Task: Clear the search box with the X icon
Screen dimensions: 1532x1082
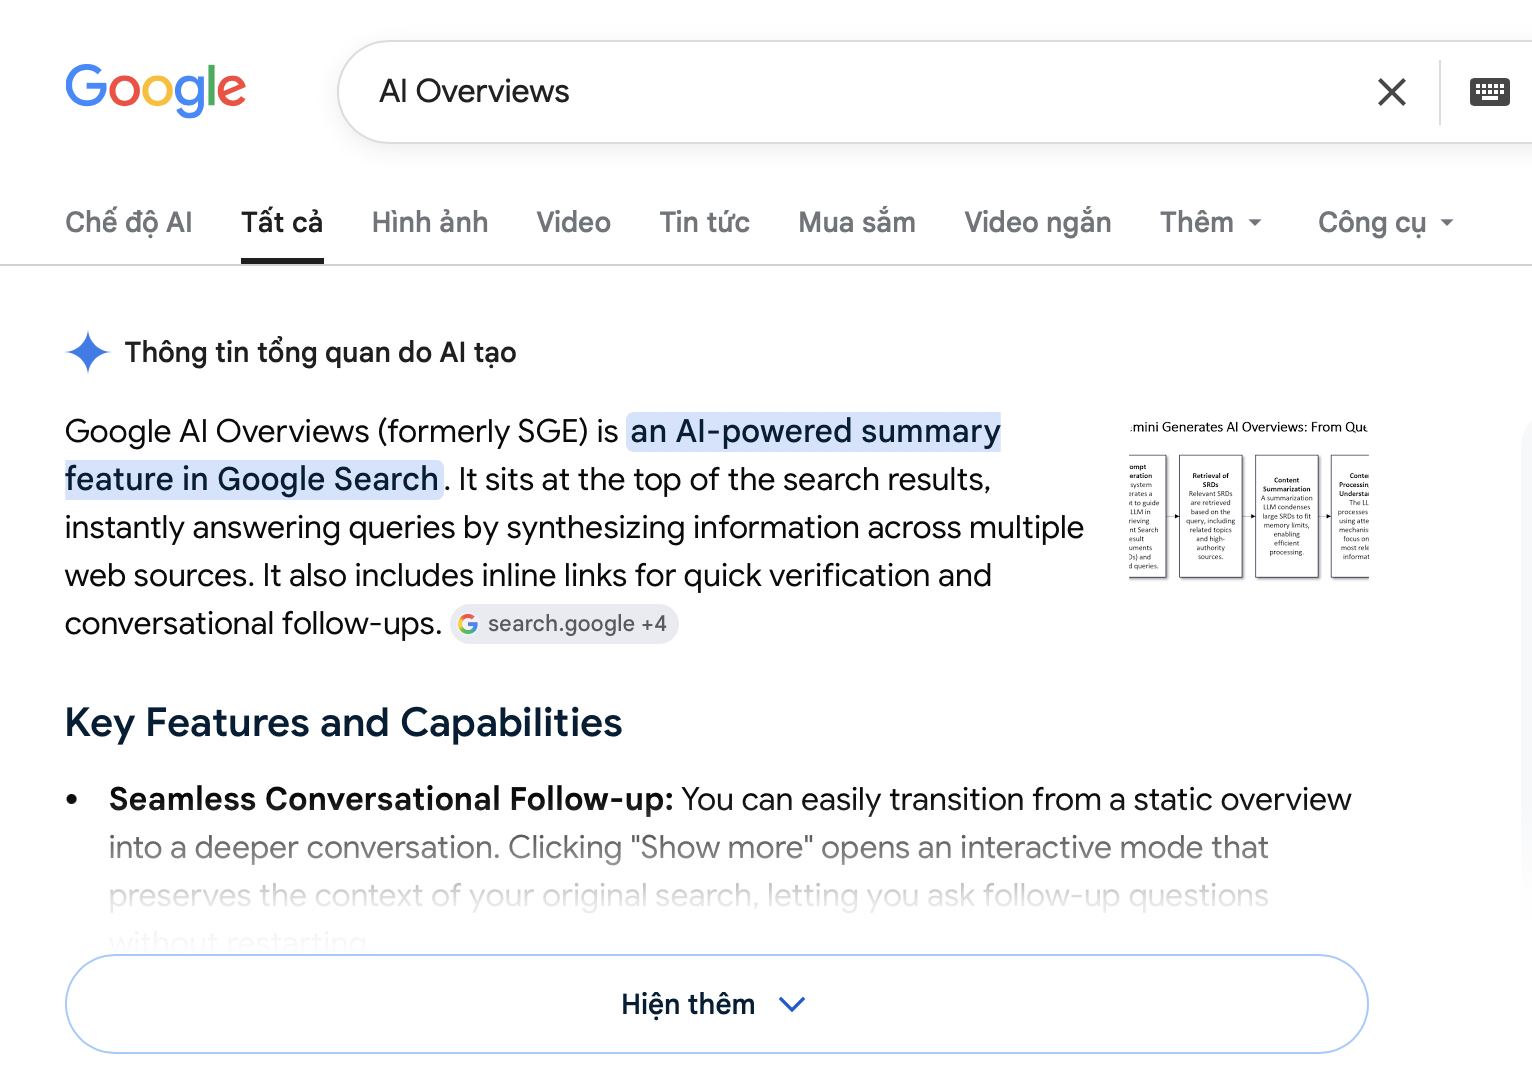Action: pyautogui.click(x=1391, y=92)
